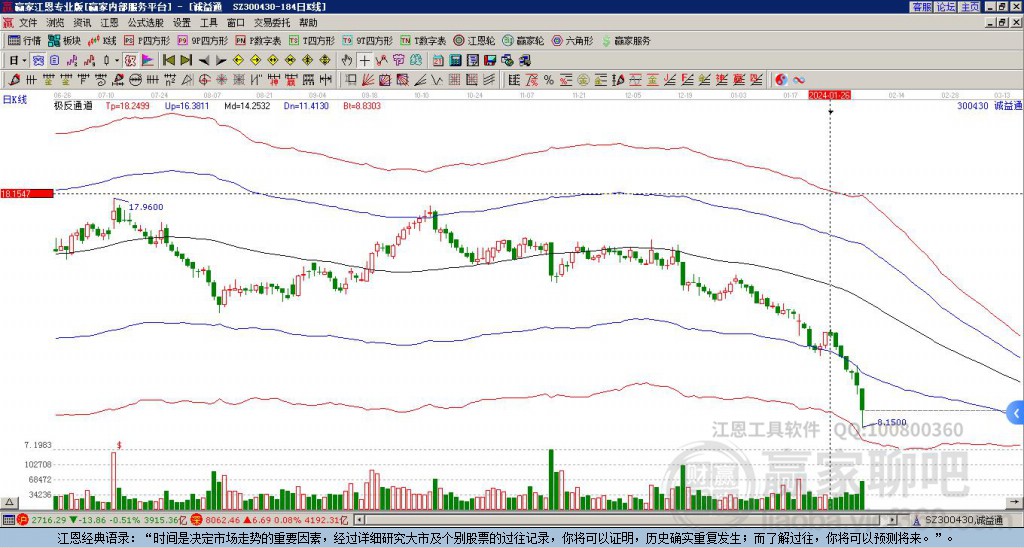
Task: Jump to last bar with green skip-forward icon
Action: [186, 61]
